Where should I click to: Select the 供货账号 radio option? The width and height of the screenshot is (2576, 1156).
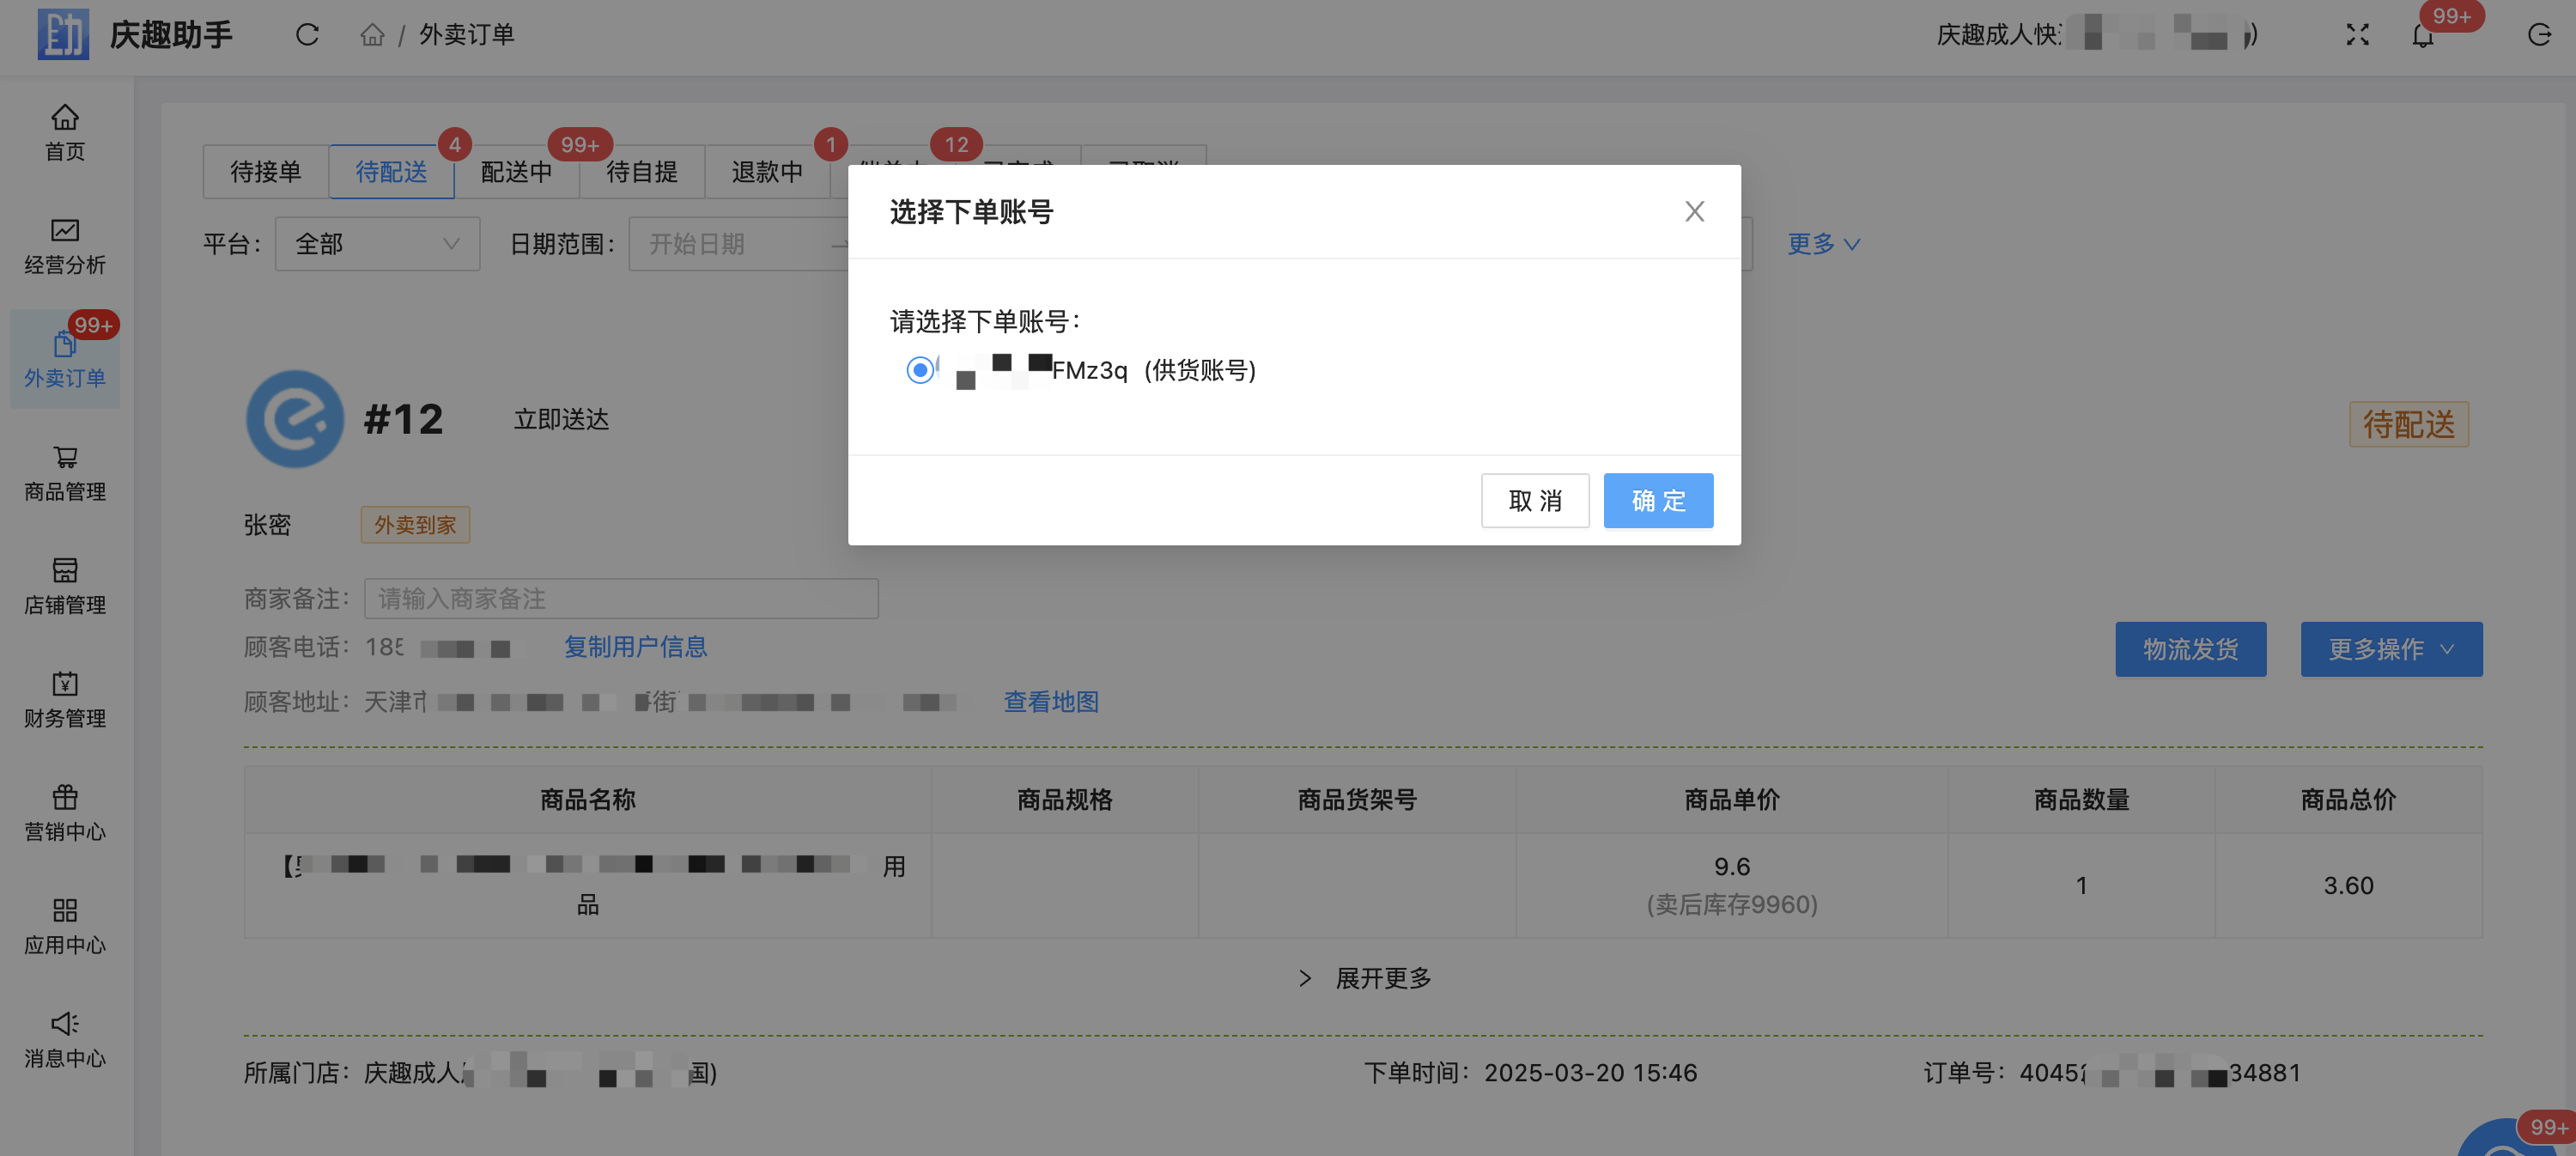point(919,370)
